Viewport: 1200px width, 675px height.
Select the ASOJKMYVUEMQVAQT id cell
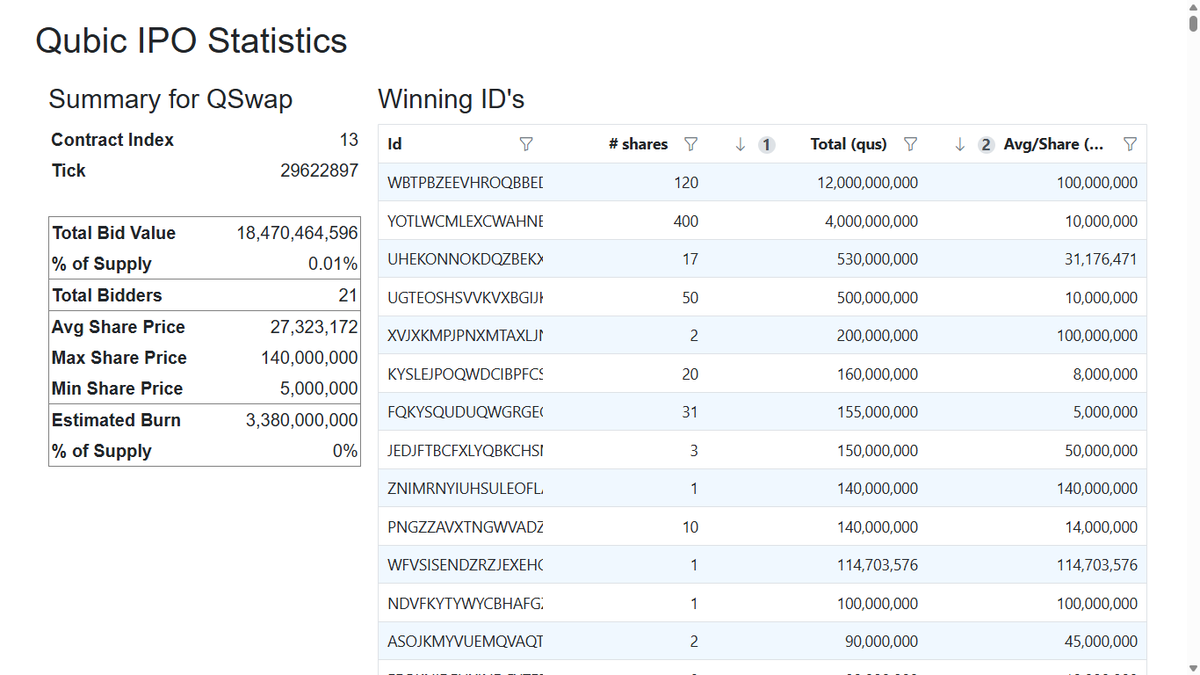464,642
